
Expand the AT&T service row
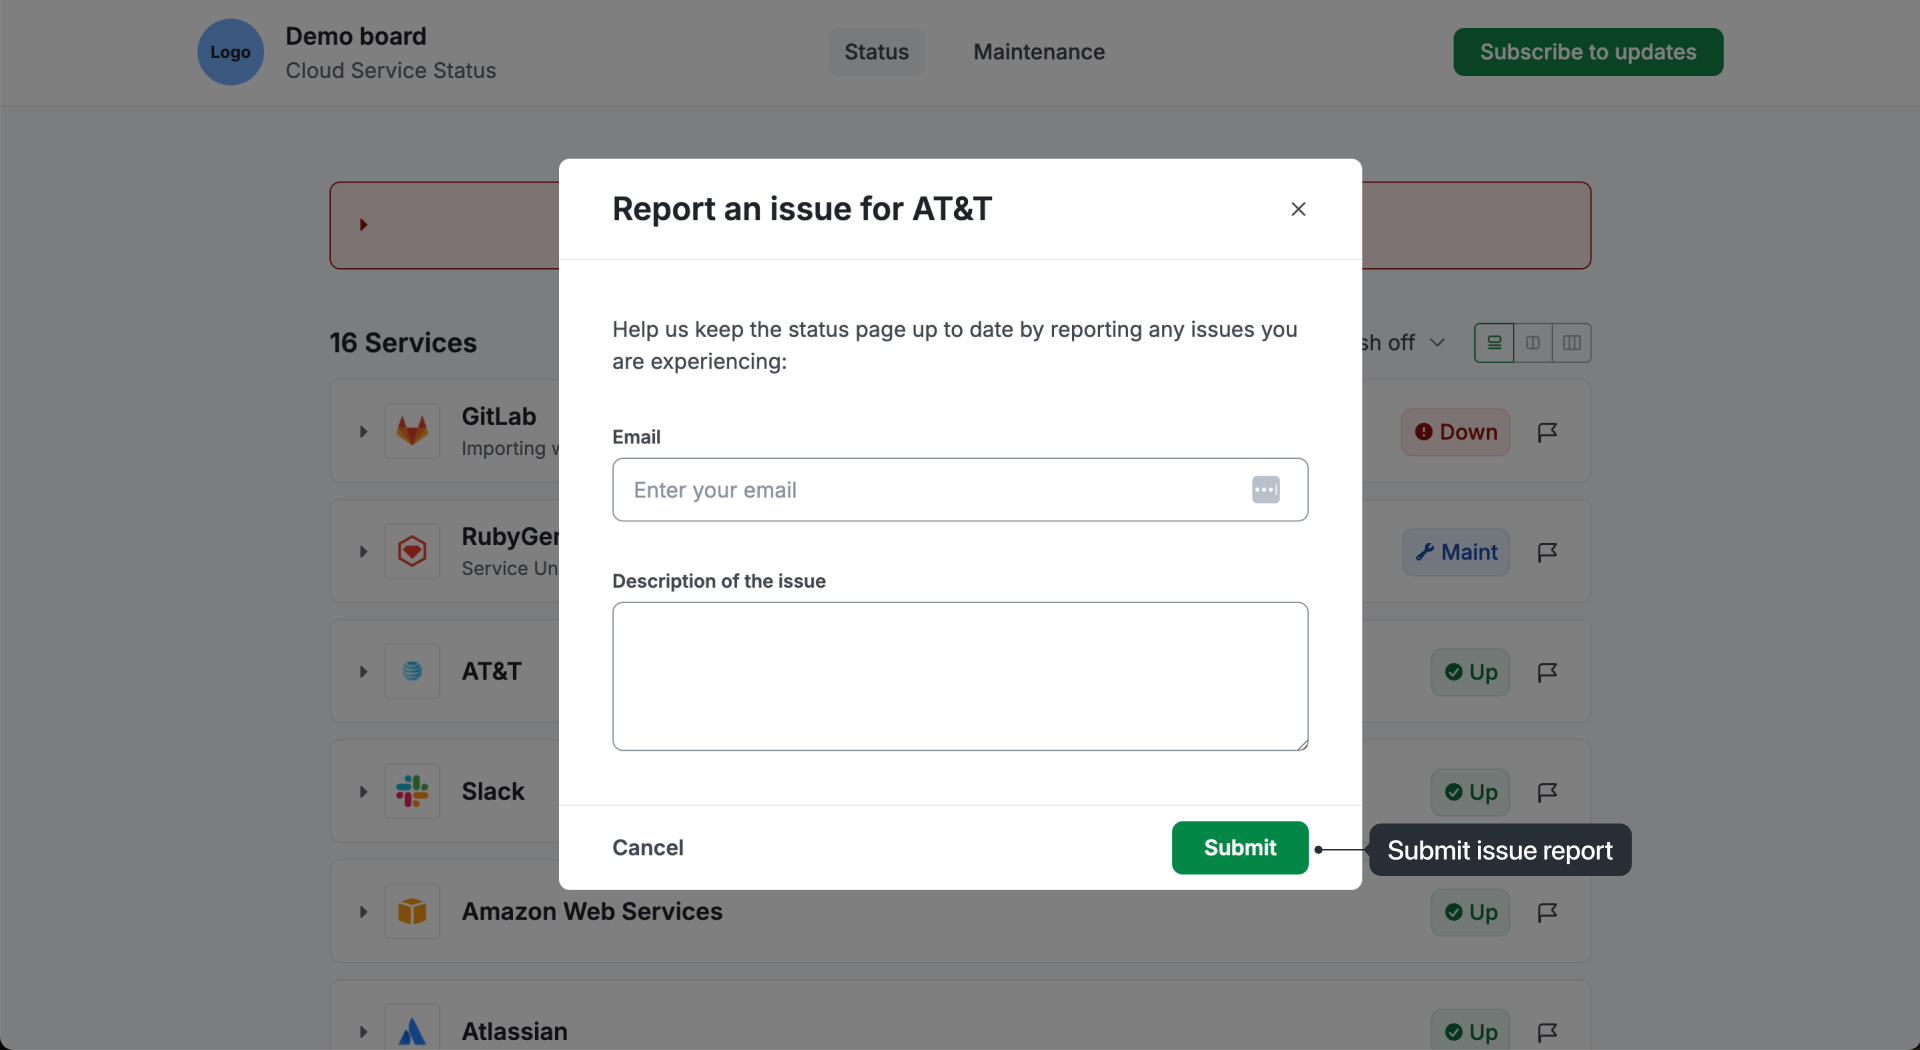click(x=363, y=672)
